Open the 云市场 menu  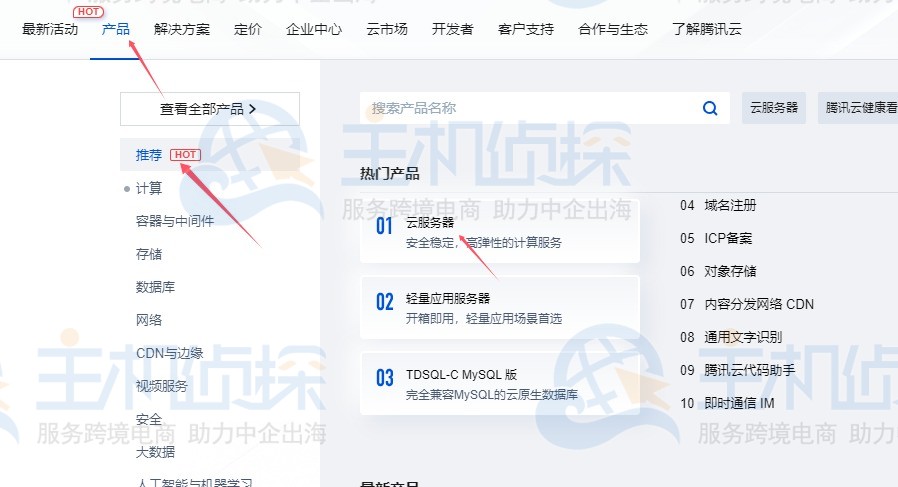click(x=387, y=29)
